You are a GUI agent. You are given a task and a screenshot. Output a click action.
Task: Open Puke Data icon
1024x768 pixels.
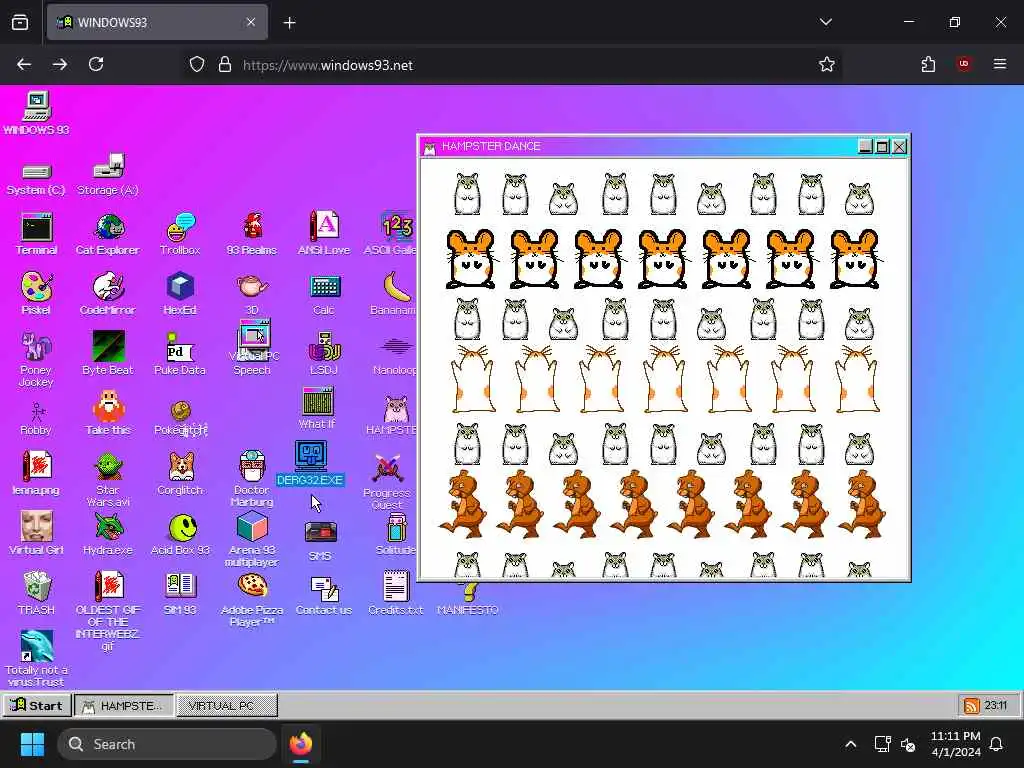point(180,353)
